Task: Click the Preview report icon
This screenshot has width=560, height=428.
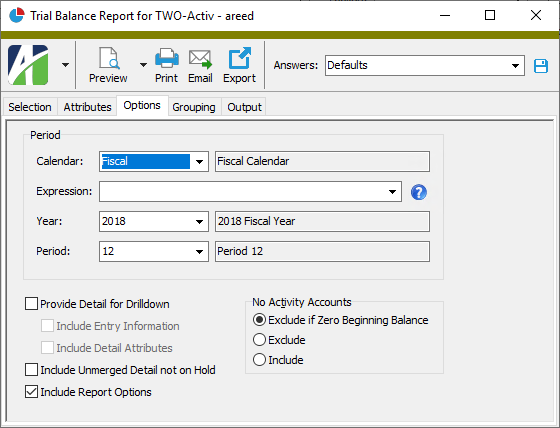Action: click(x=108, y=58)
